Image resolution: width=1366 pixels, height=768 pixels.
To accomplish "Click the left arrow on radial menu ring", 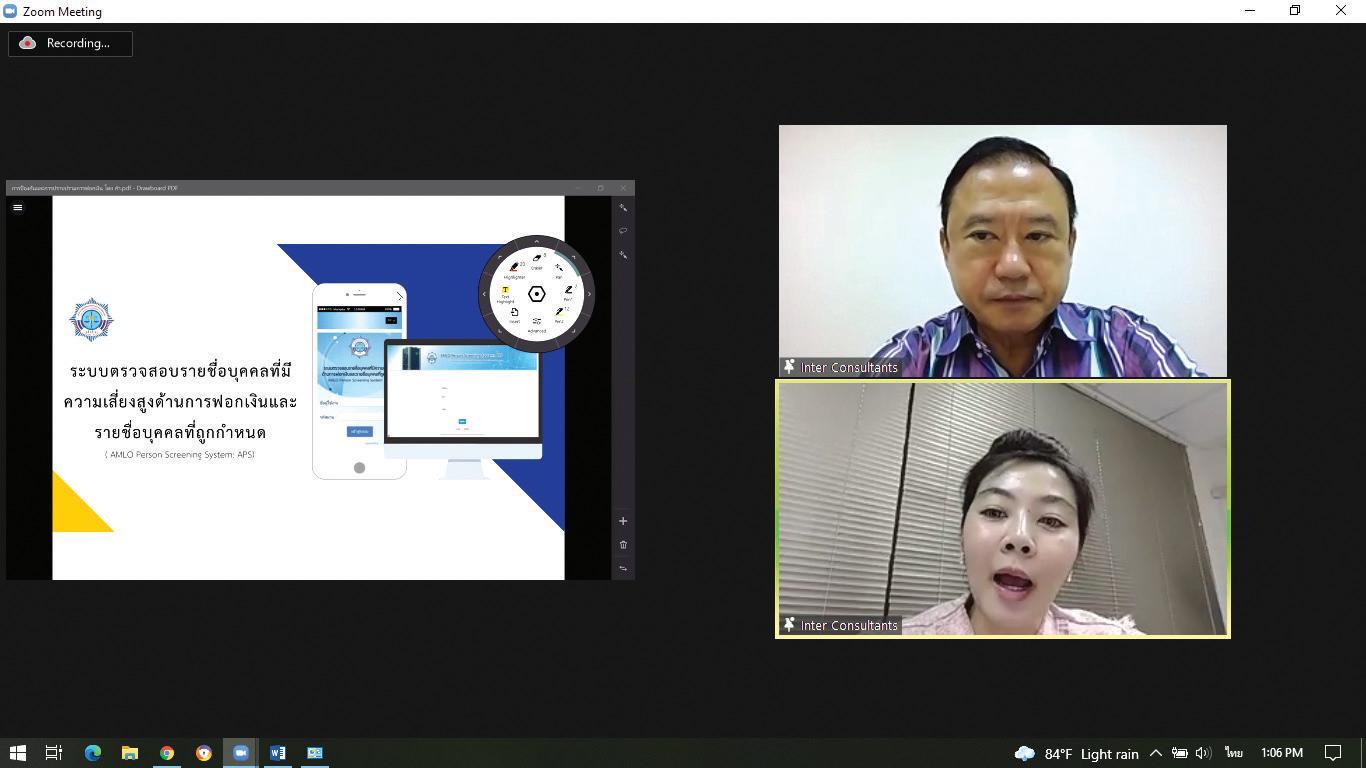I will click(x=484, y=294).
